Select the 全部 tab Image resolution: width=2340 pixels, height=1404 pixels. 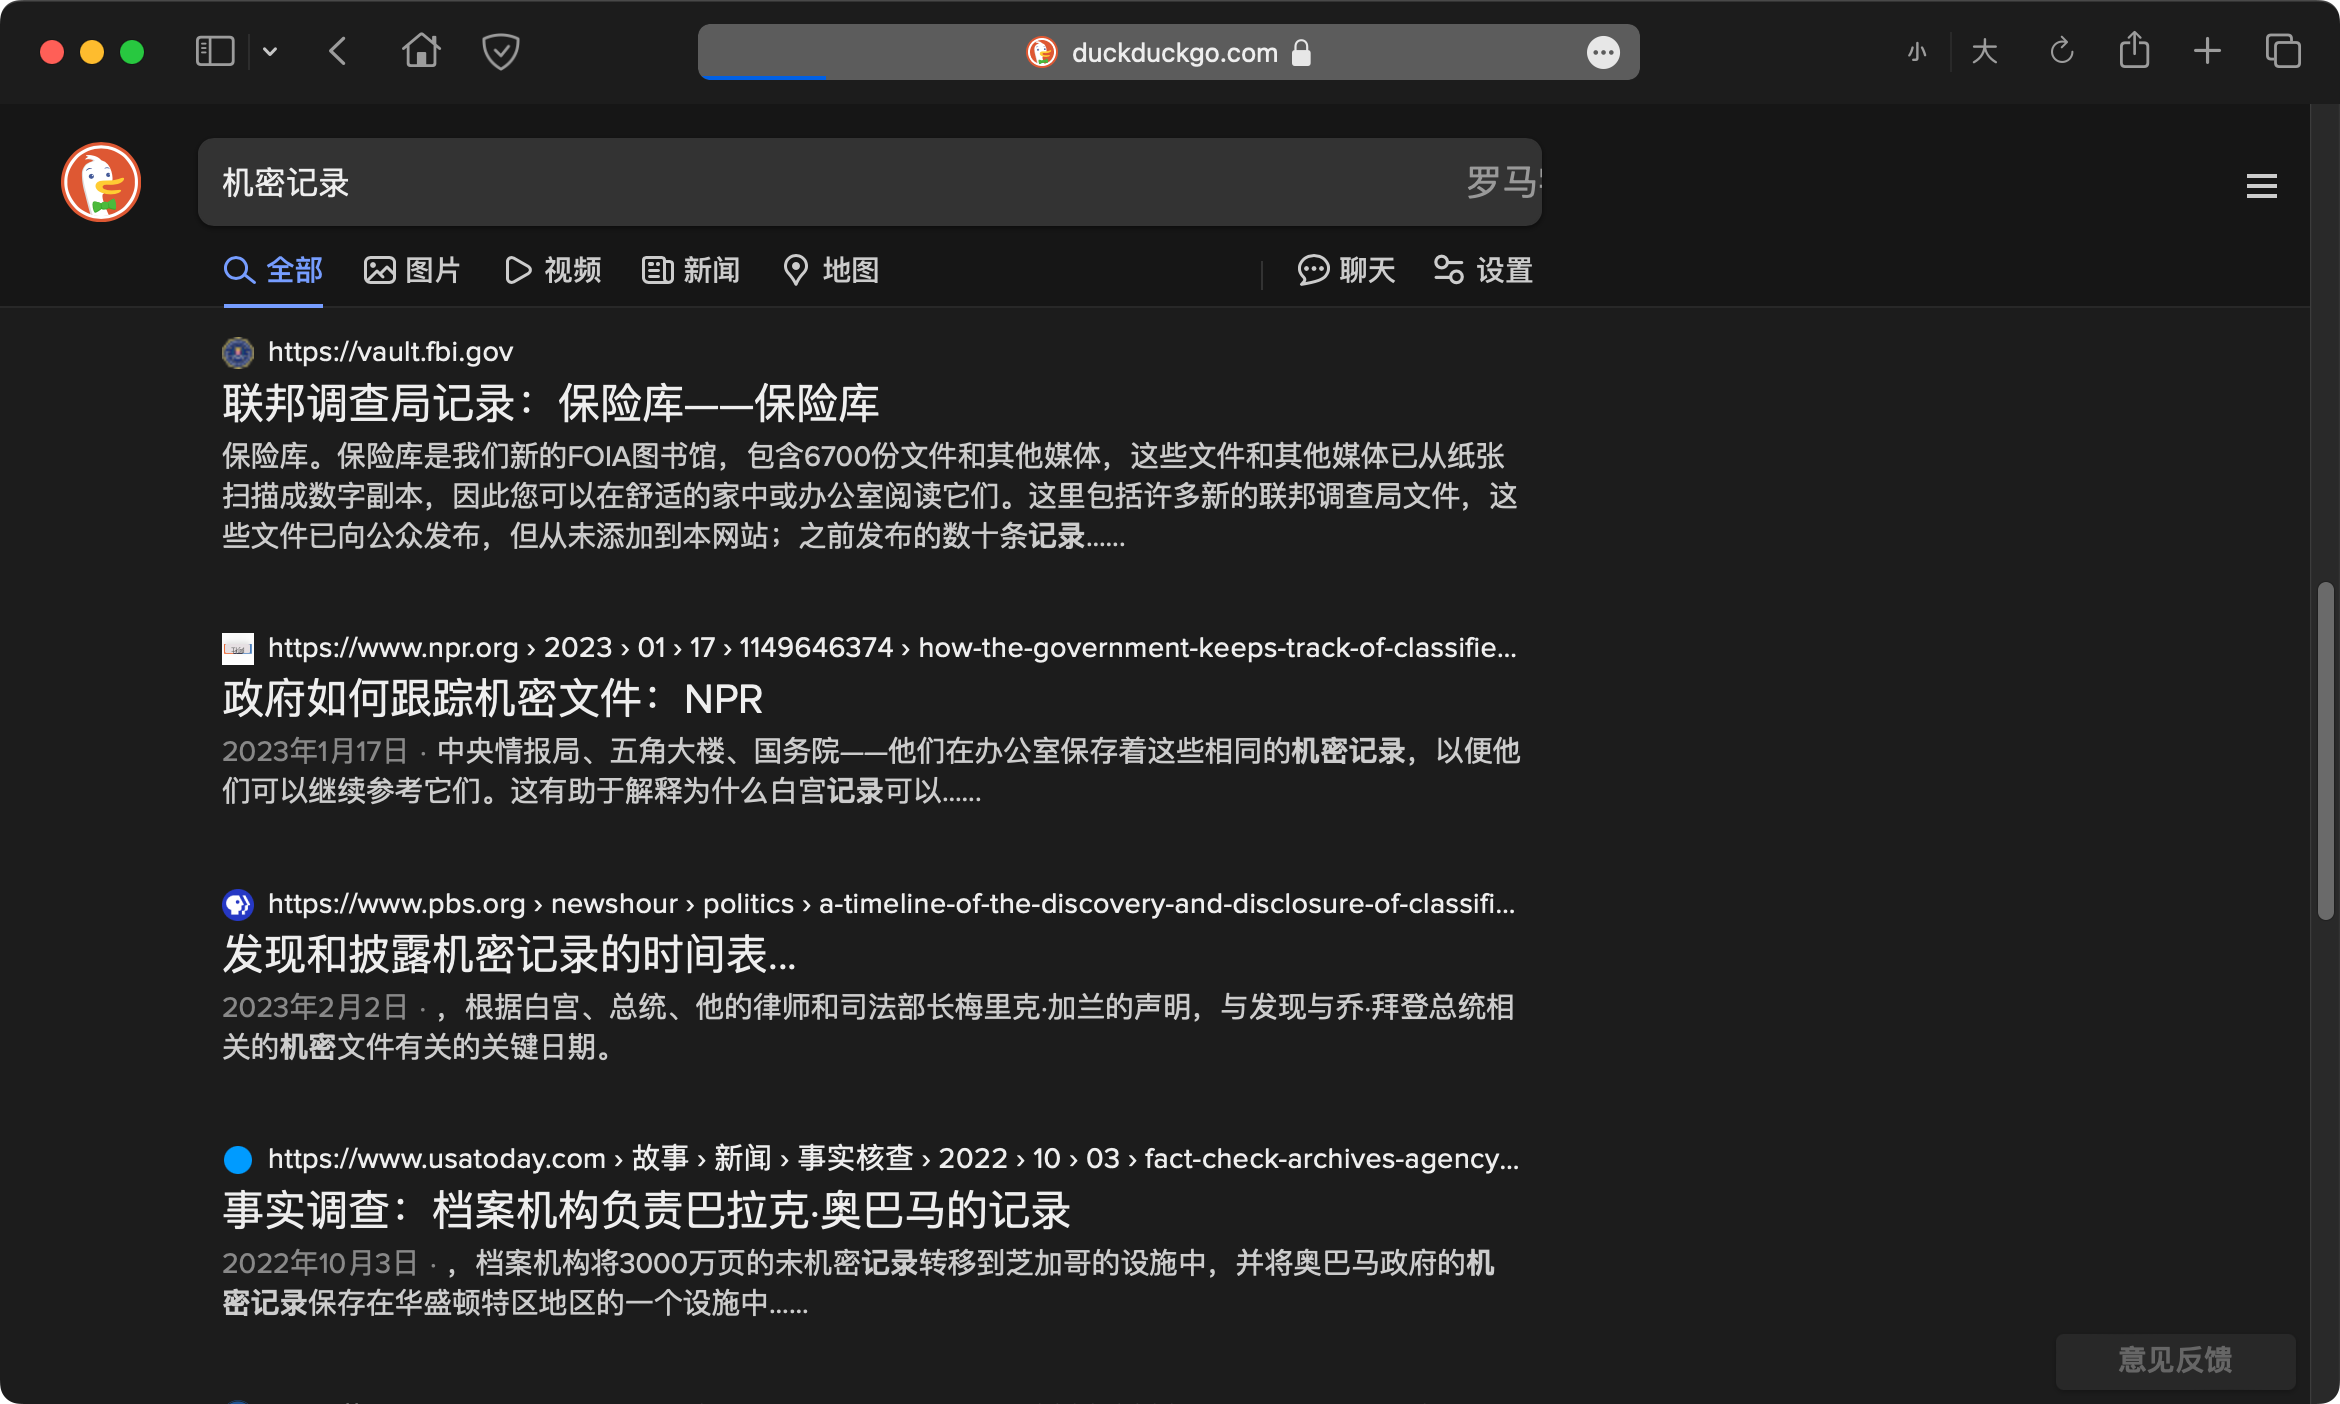[x=273, y=270]
